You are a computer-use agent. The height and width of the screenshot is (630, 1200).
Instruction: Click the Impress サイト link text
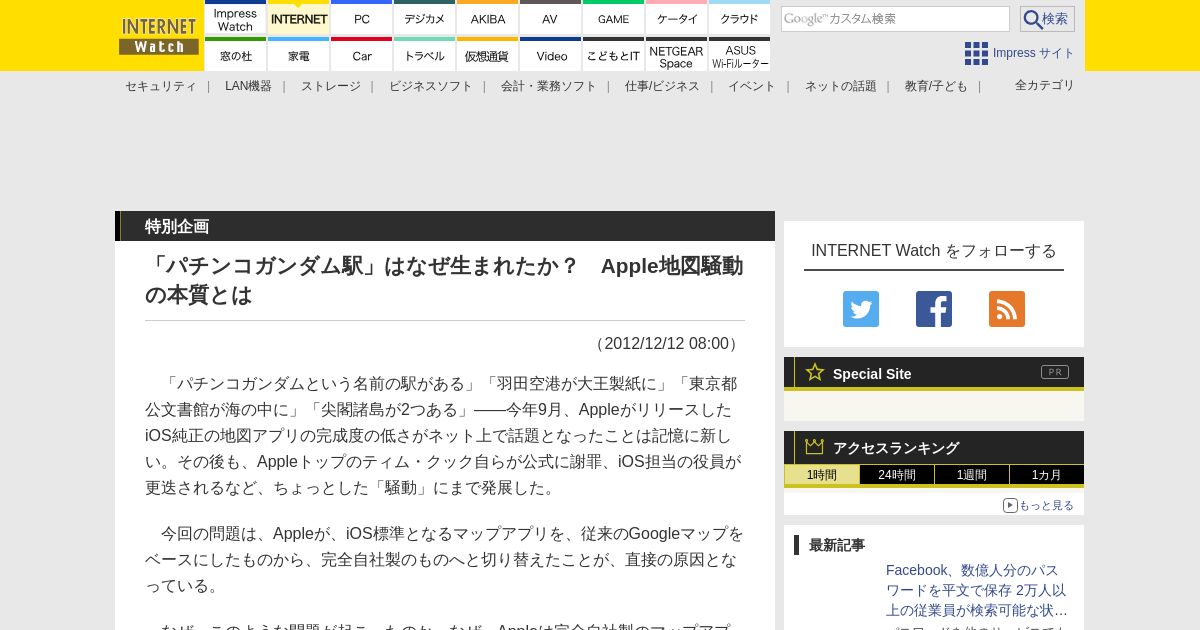coord(1034,53)
